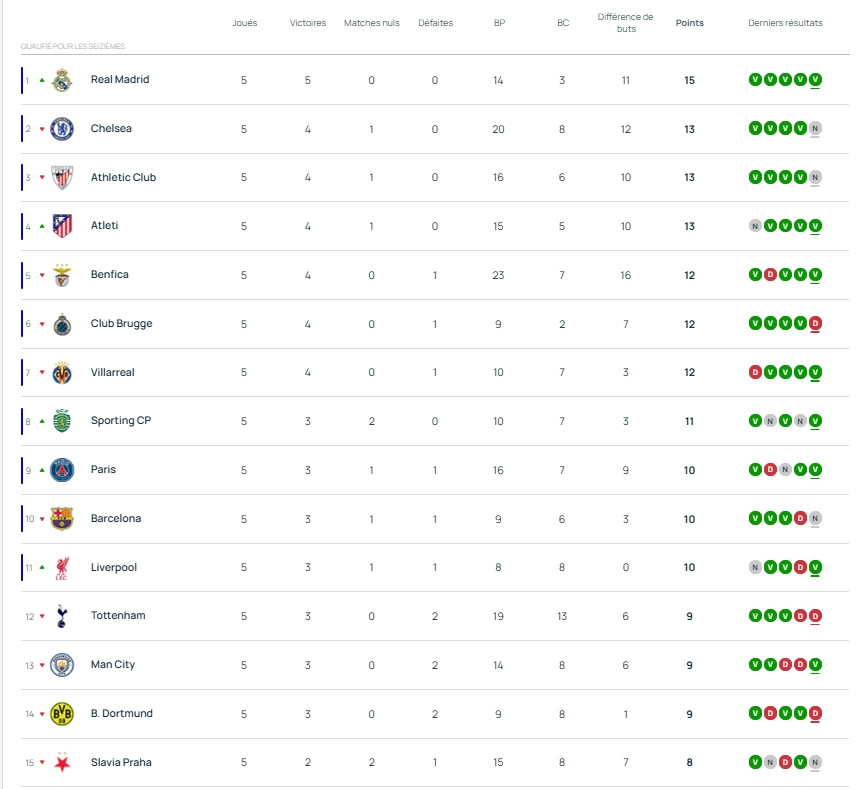Click Club Brugge's red defeat result badge

click(816, 324)
